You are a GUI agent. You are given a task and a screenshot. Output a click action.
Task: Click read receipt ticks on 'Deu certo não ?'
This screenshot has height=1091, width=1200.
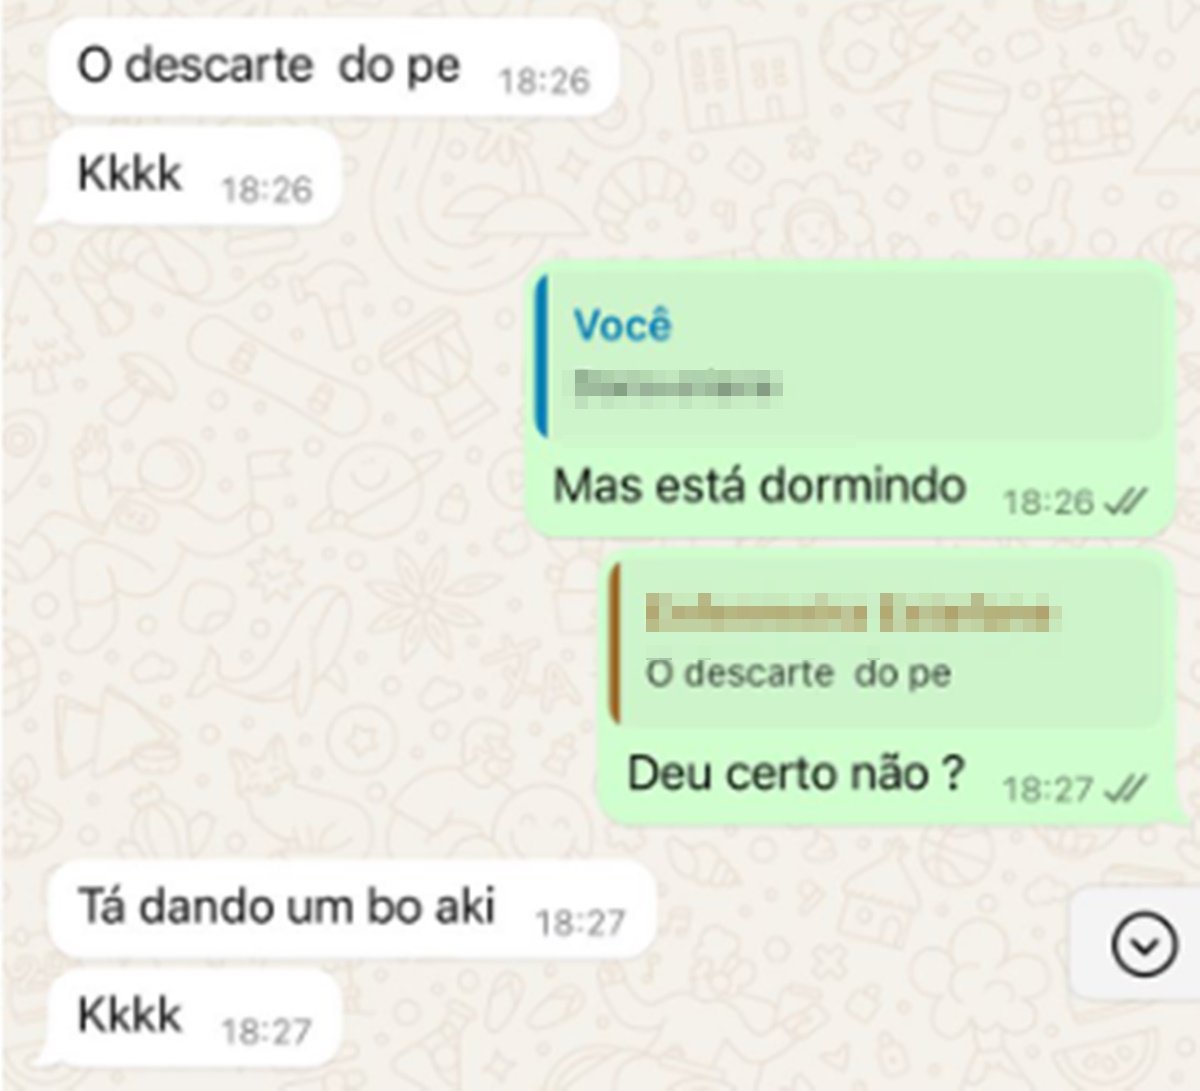pyautogui.click(x=1125, y=789)
